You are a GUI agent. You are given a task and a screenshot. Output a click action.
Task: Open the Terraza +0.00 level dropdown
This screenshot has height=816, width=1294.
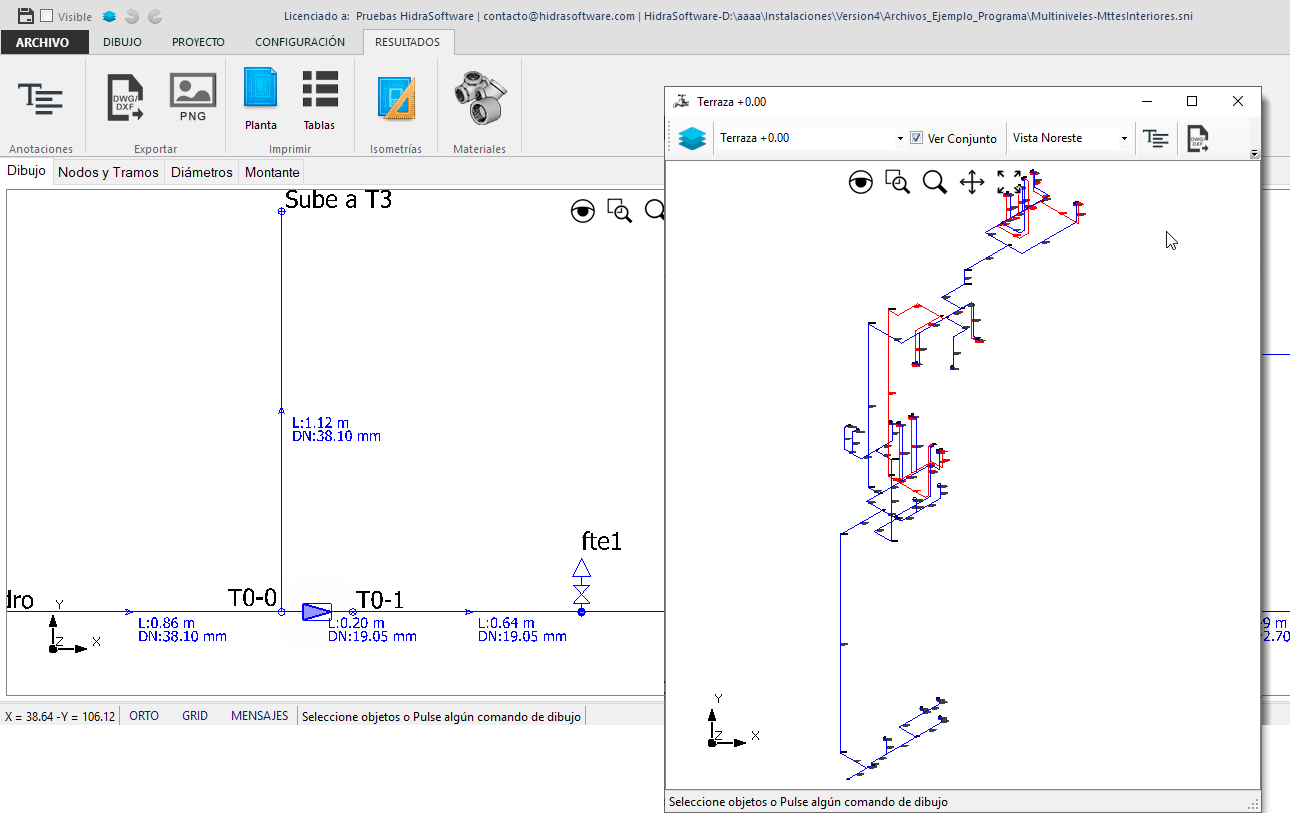tap(810, 138)
